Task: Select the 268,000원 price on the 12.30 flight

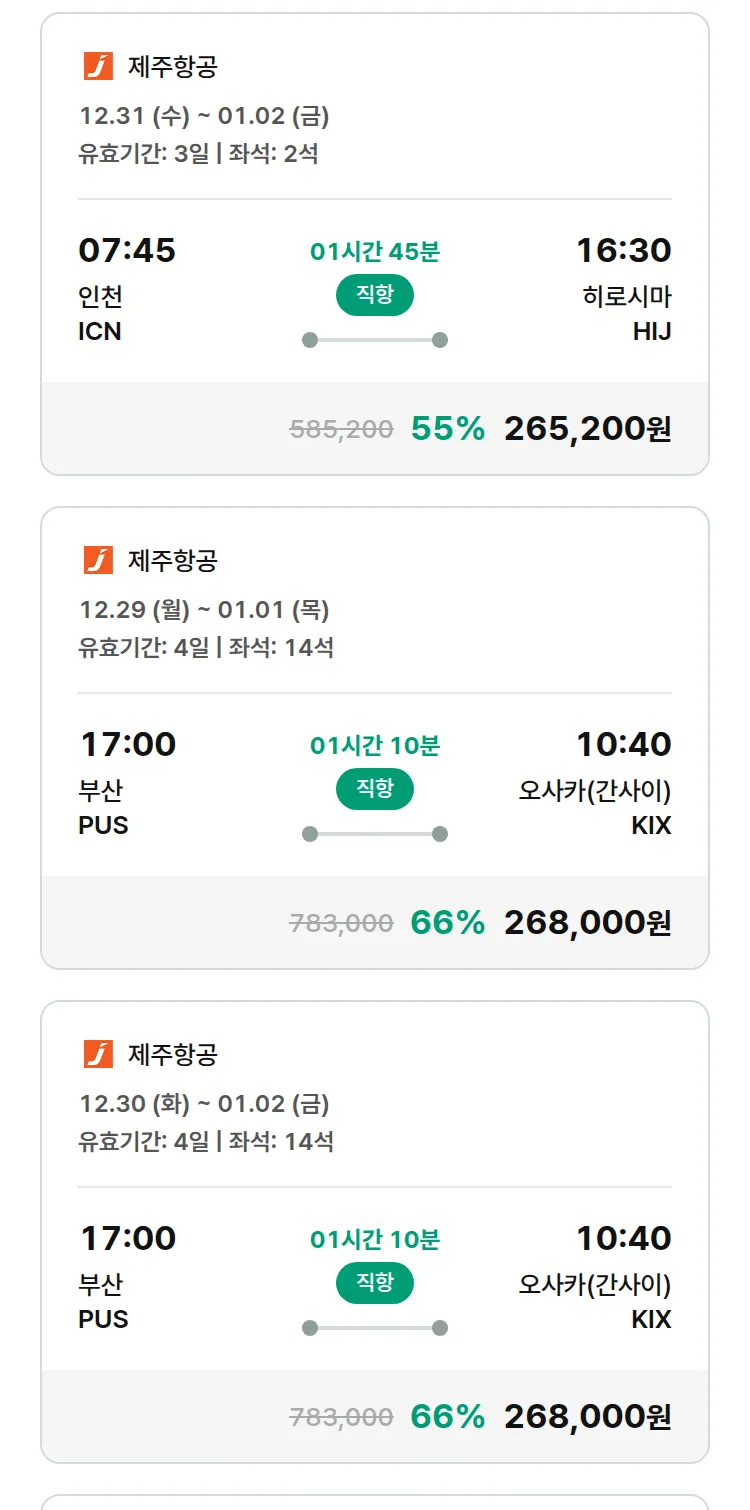Action: click(587, 1416)
